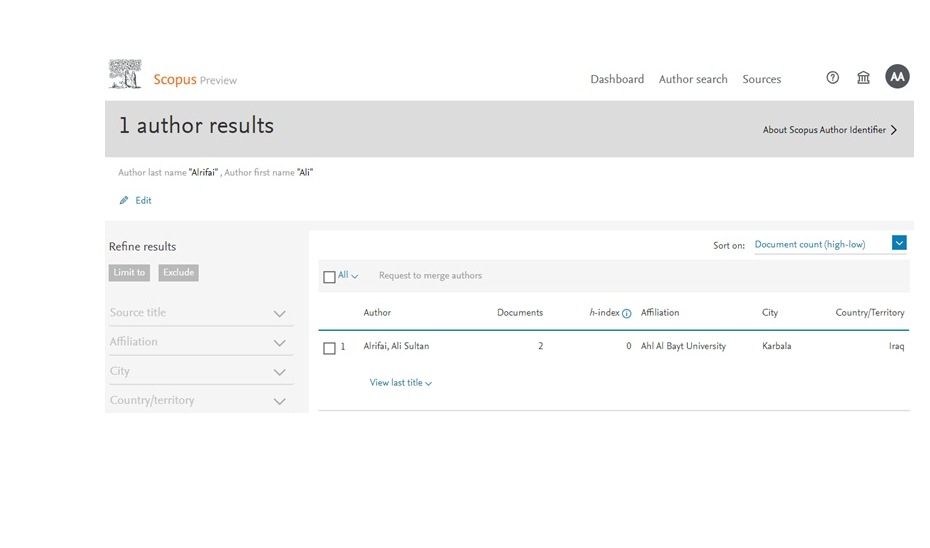Tick the select All checkbox
This screenshot has height=548, width=930.
click(329, 277)
